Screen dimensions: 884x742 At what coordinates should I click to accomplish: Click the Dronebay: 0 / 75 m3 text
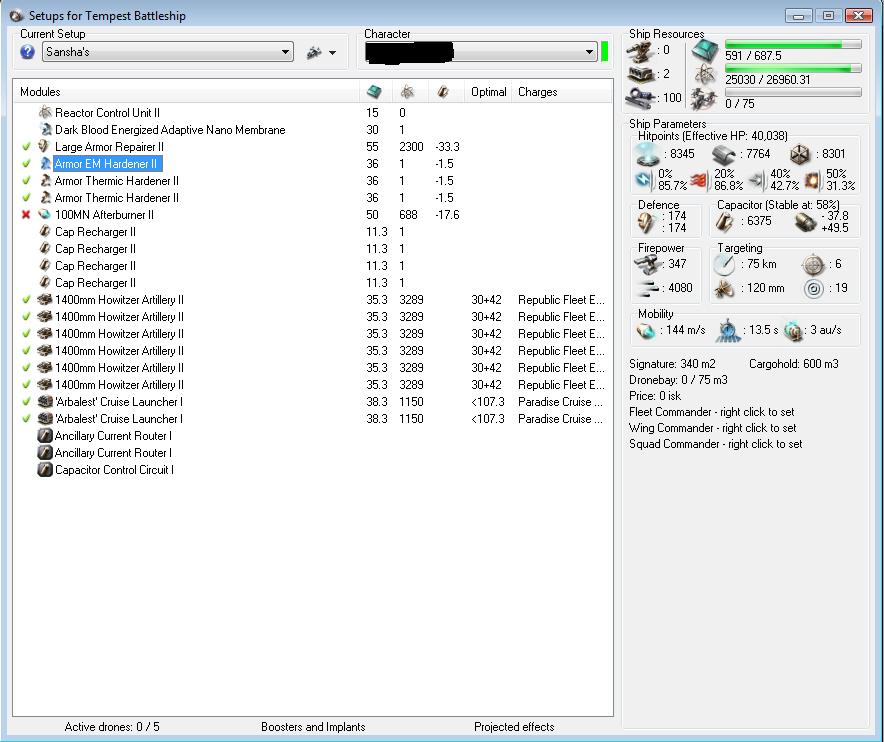pos(678,380)
